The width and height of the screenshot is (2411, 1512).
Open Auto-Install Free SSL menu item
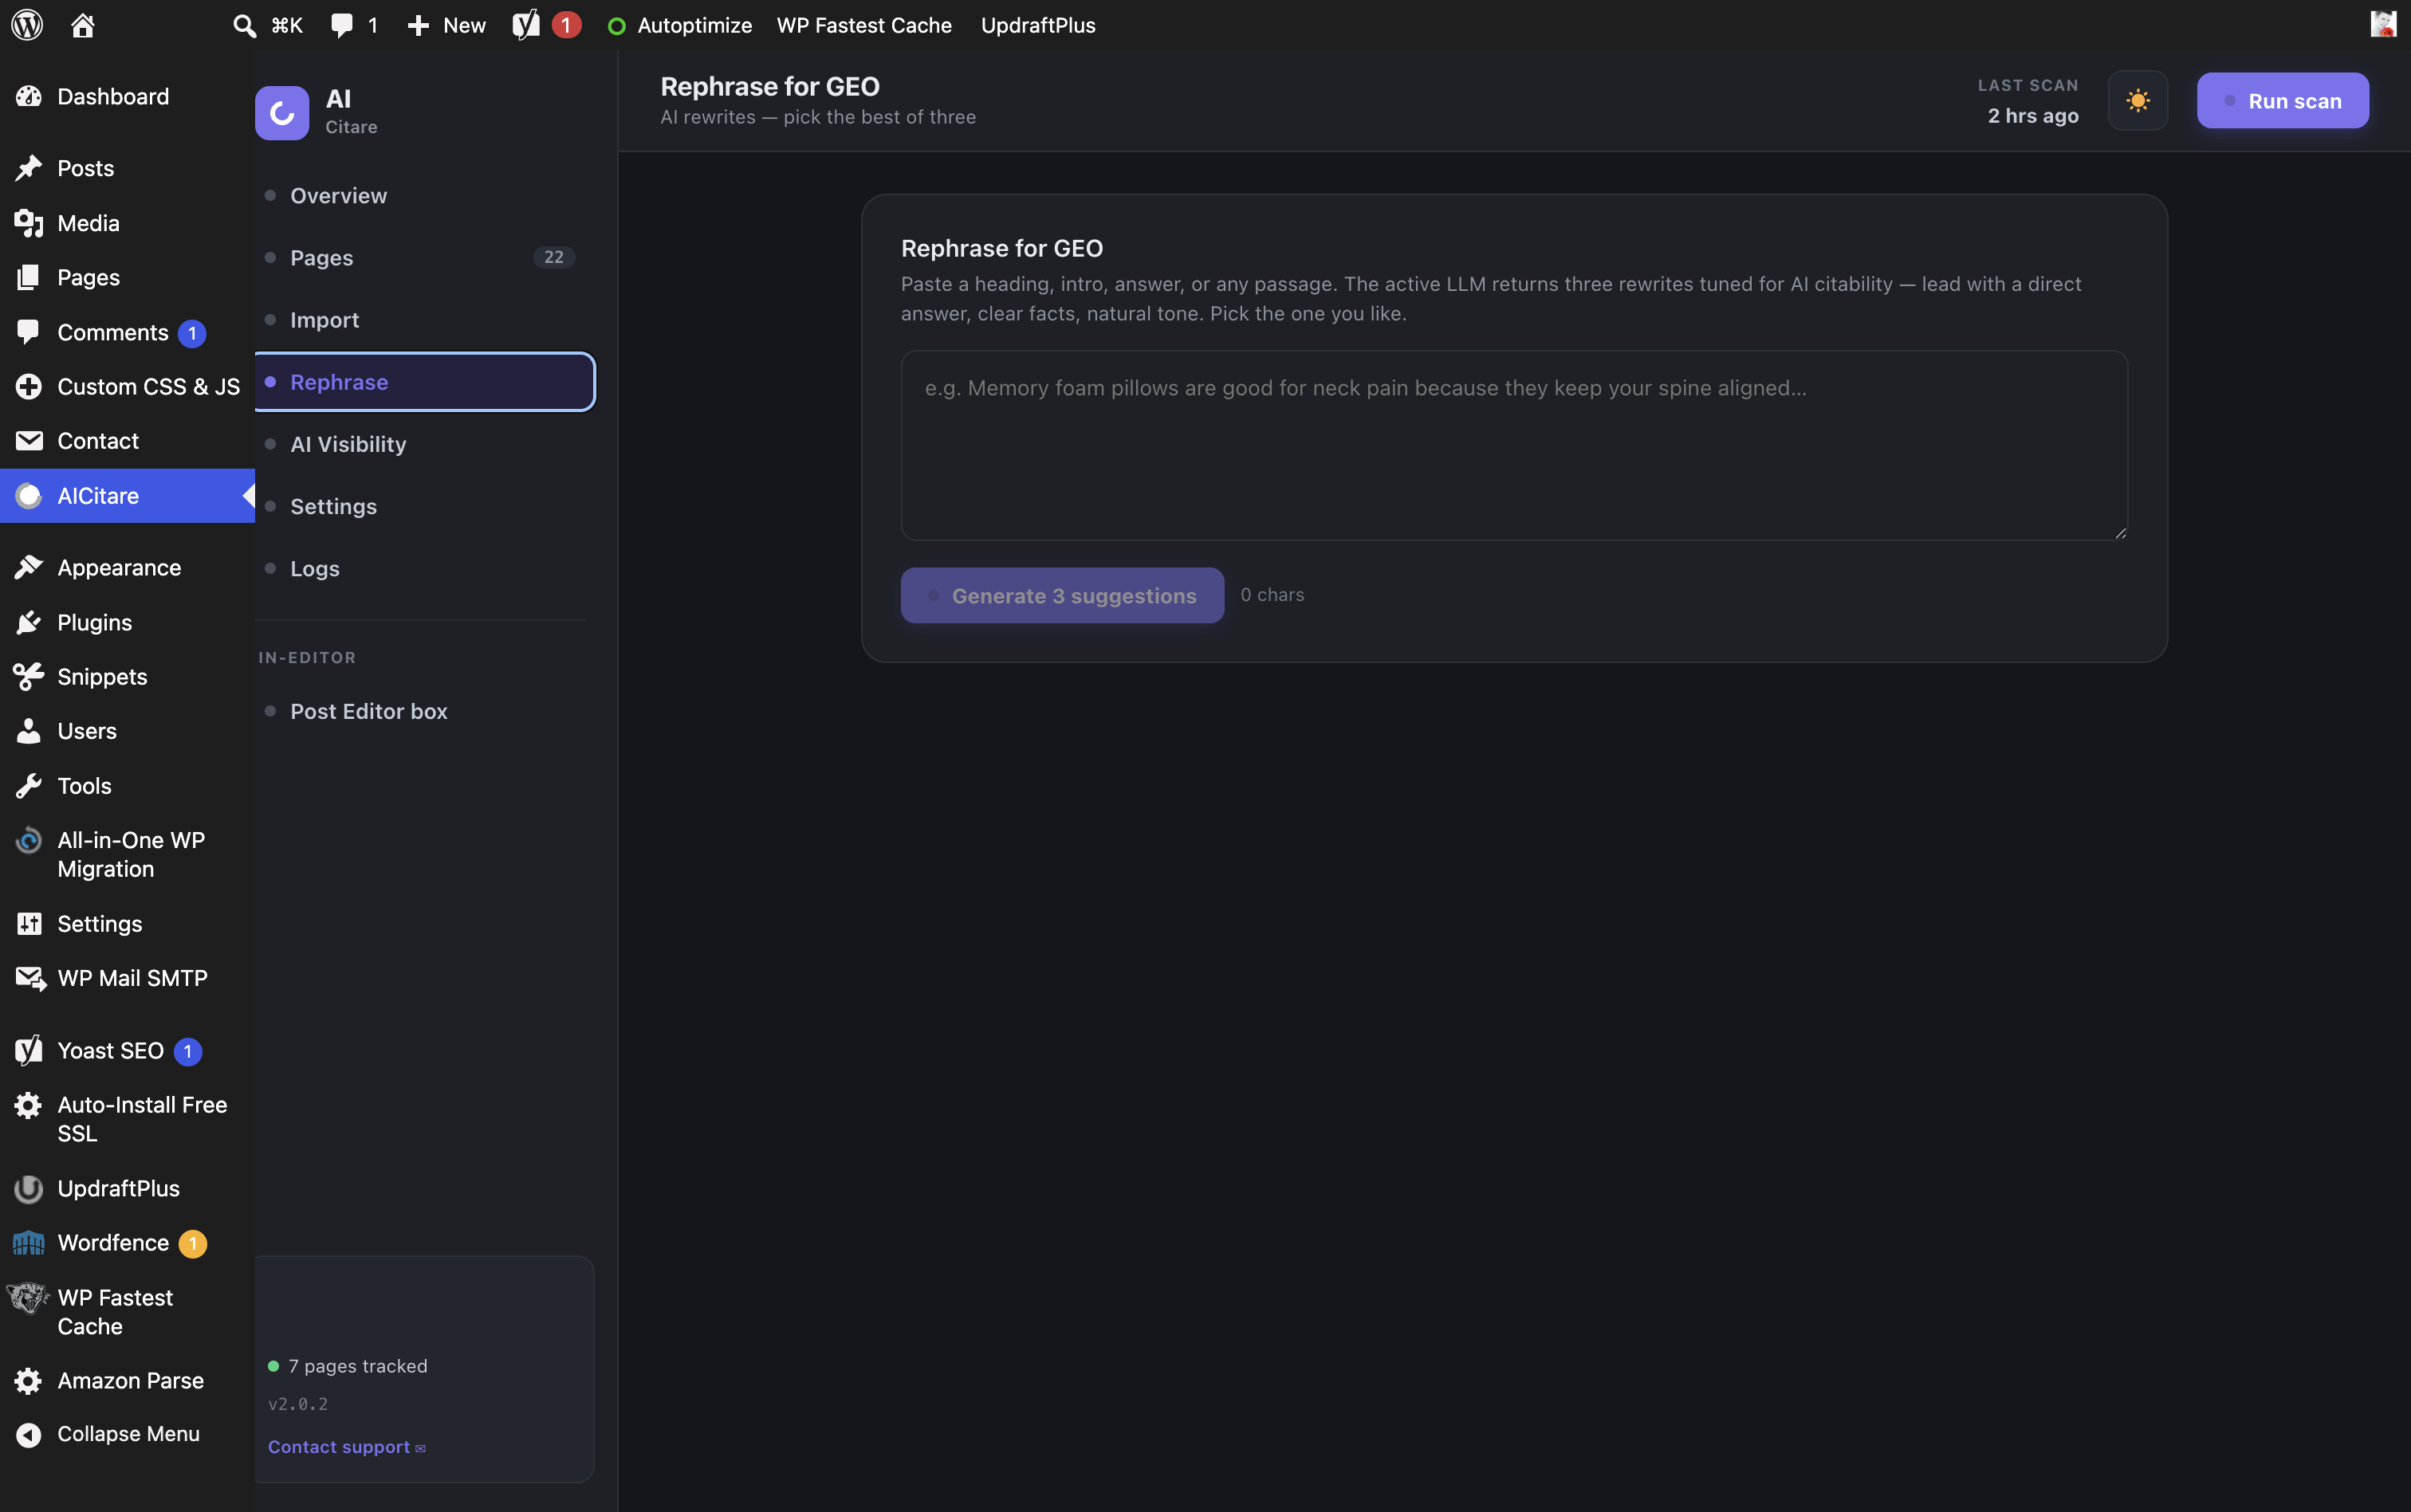(128, 1119)
